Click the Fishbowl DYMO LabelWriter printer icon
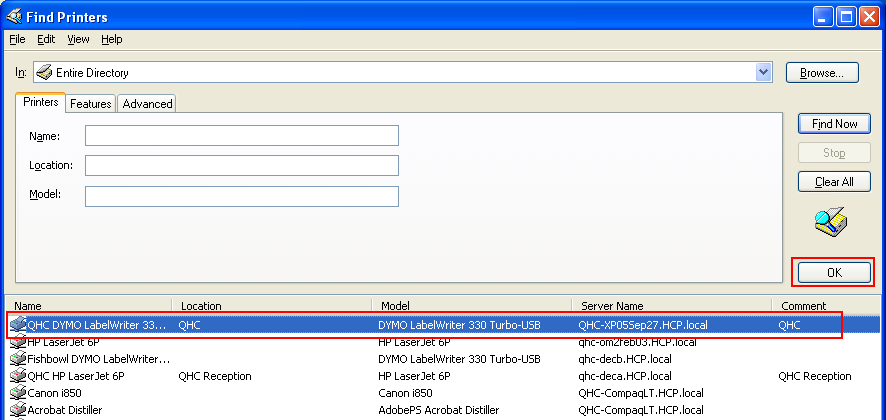This screenshot has height=420, width=886. [x=18, y=358]
